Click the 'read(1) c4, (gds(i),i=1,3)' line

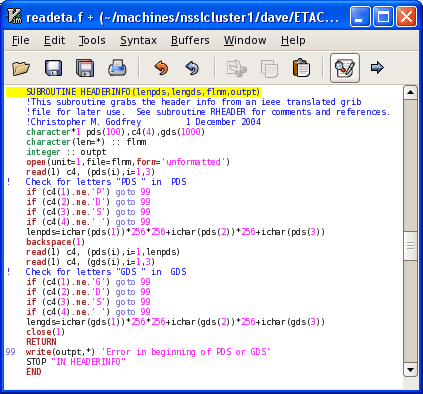click(x=91, y=262)
